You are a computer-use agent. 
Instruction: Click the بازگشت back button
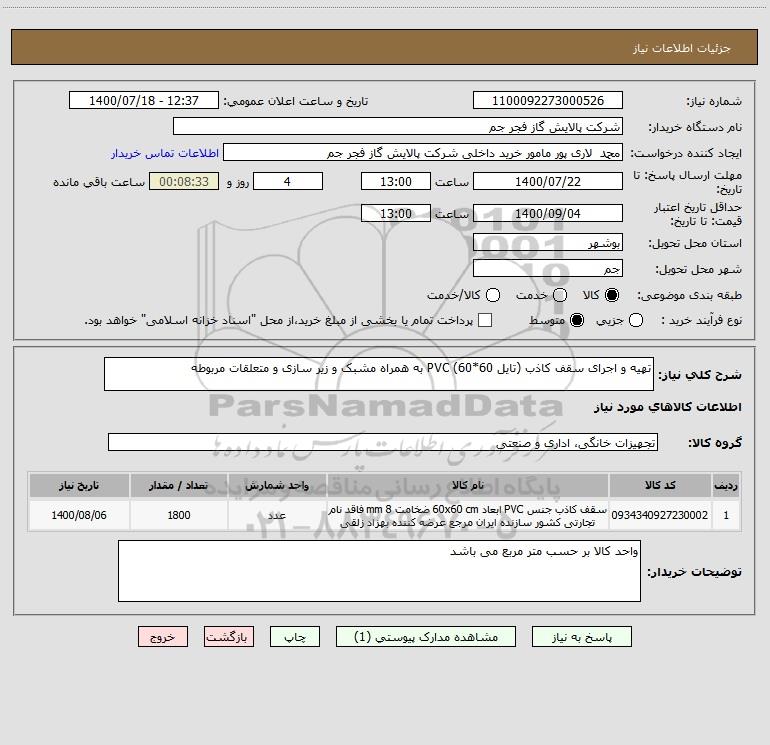coord(229,637)
